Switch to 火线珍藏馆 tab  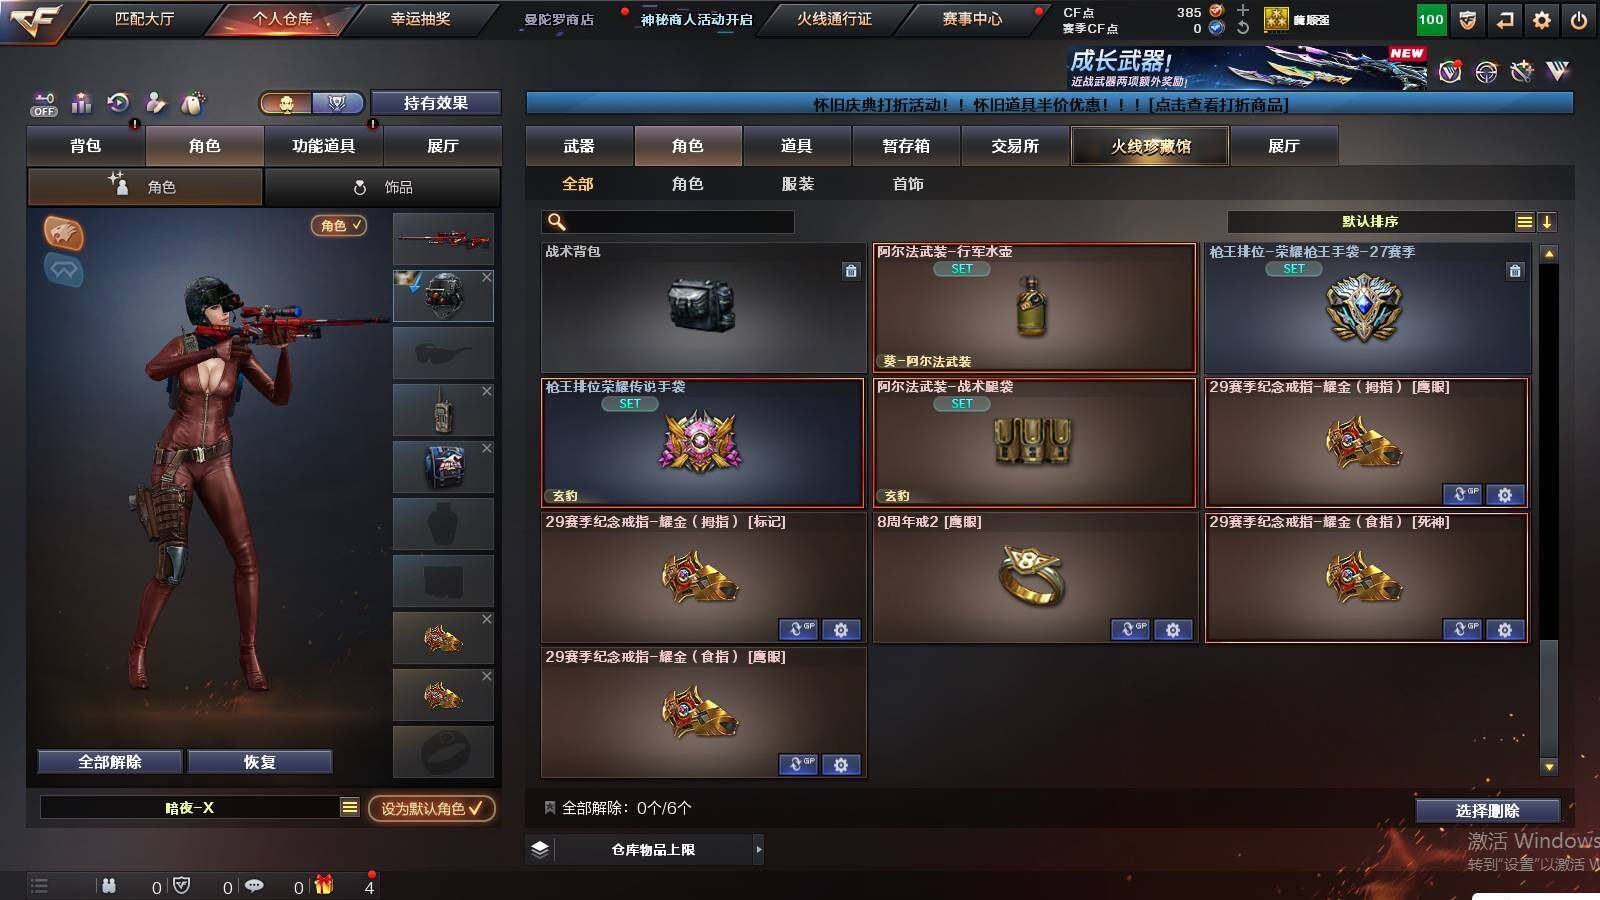tap(1150, 146)
